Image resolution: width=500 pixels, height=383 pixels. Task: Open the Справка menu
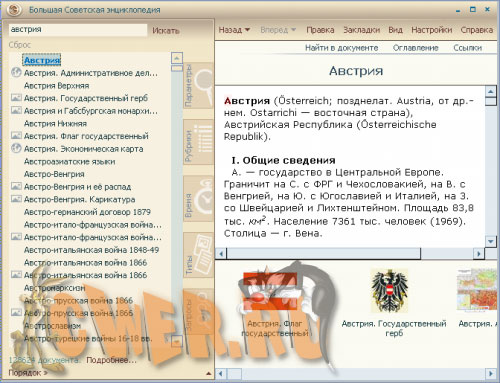(x=477, y=30)
